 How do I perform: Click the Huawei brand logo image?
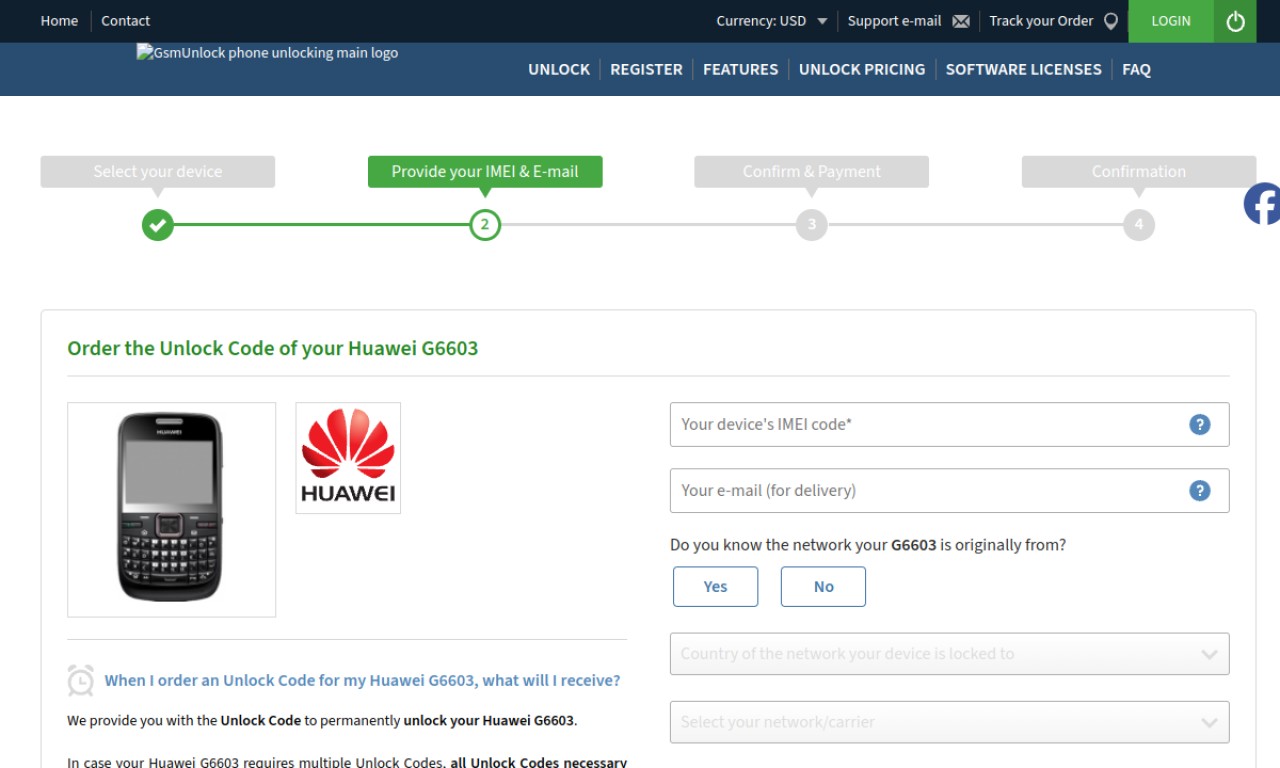(x=348, y=458)
